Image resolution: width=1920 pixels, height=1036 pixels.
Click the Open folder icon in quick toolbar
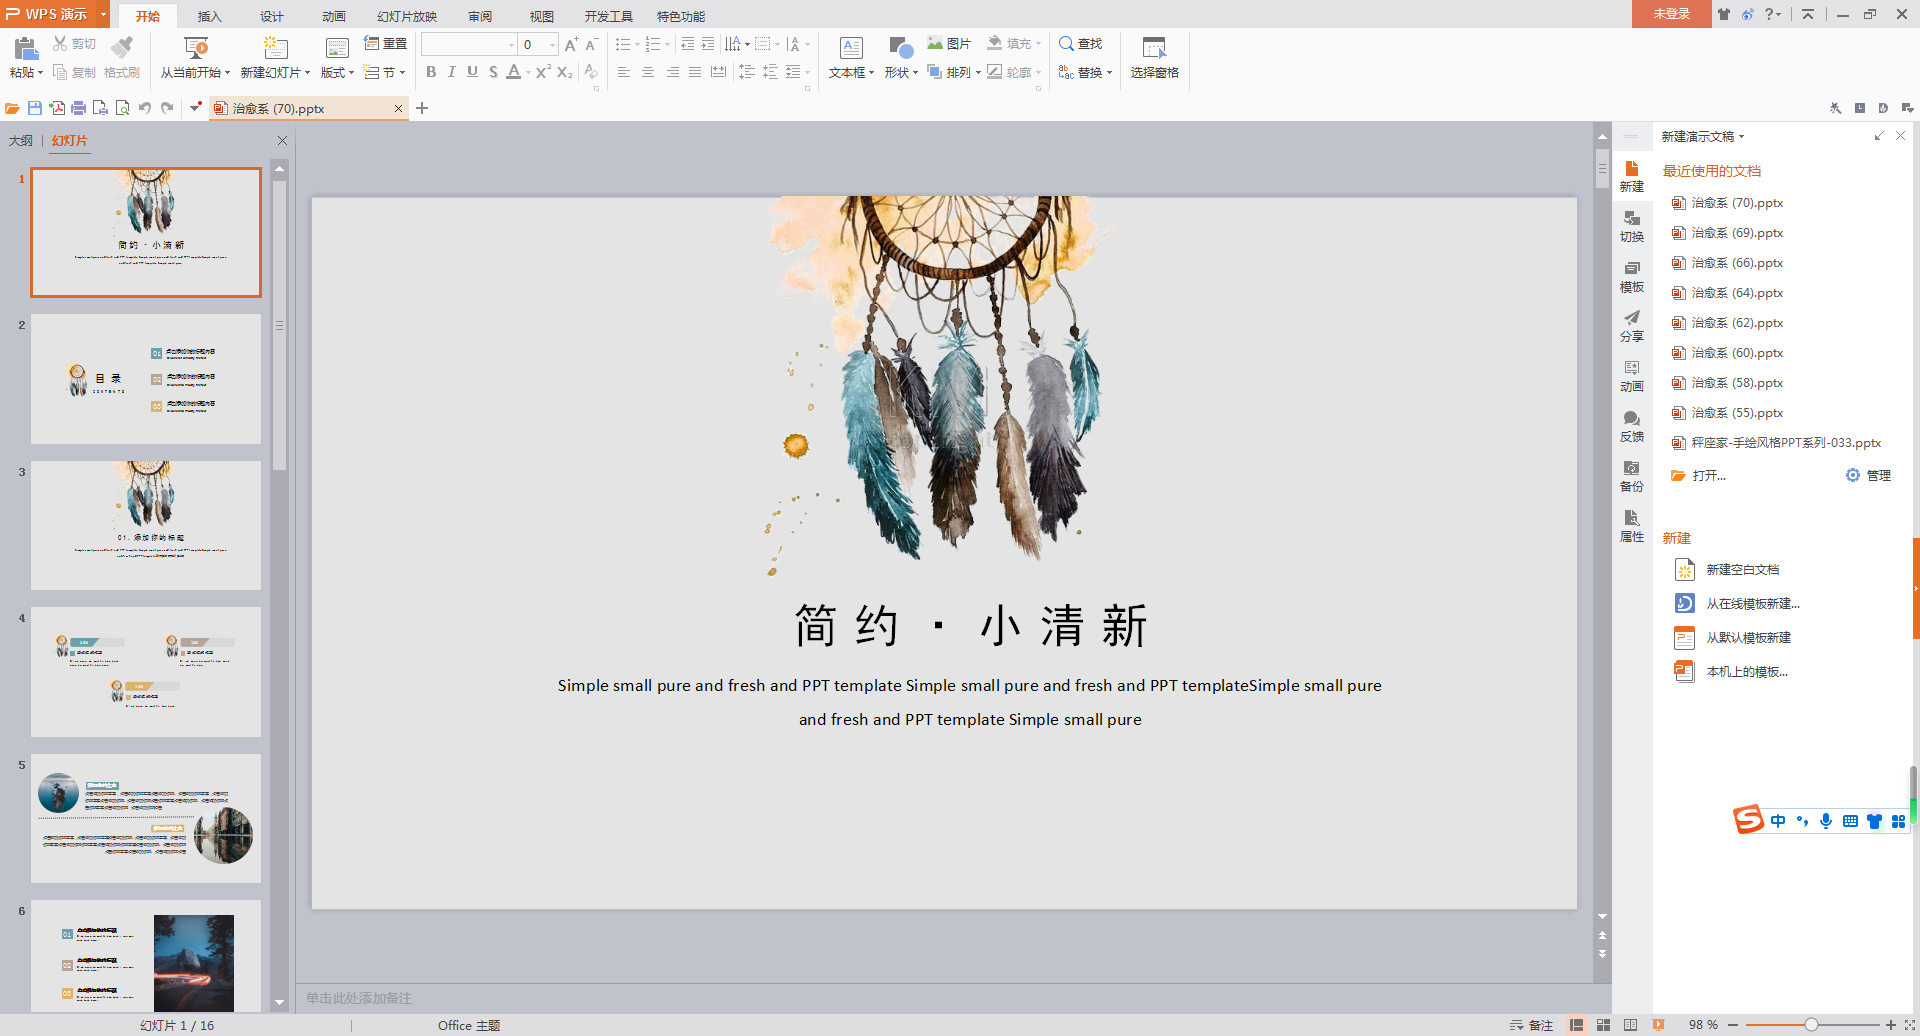pyautogui.click(x=12, y=108)
